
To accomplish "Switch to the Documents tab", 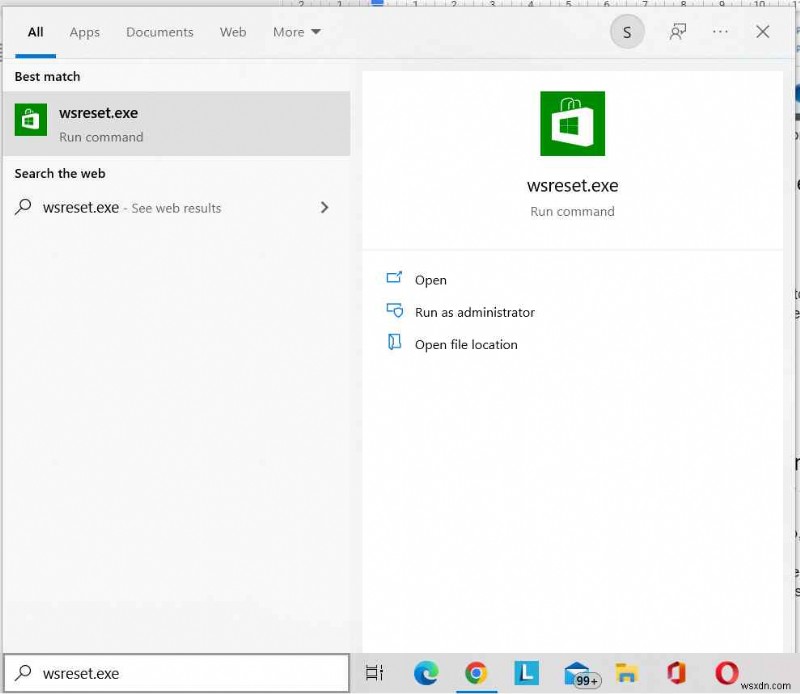I will [x=159, y=31].
